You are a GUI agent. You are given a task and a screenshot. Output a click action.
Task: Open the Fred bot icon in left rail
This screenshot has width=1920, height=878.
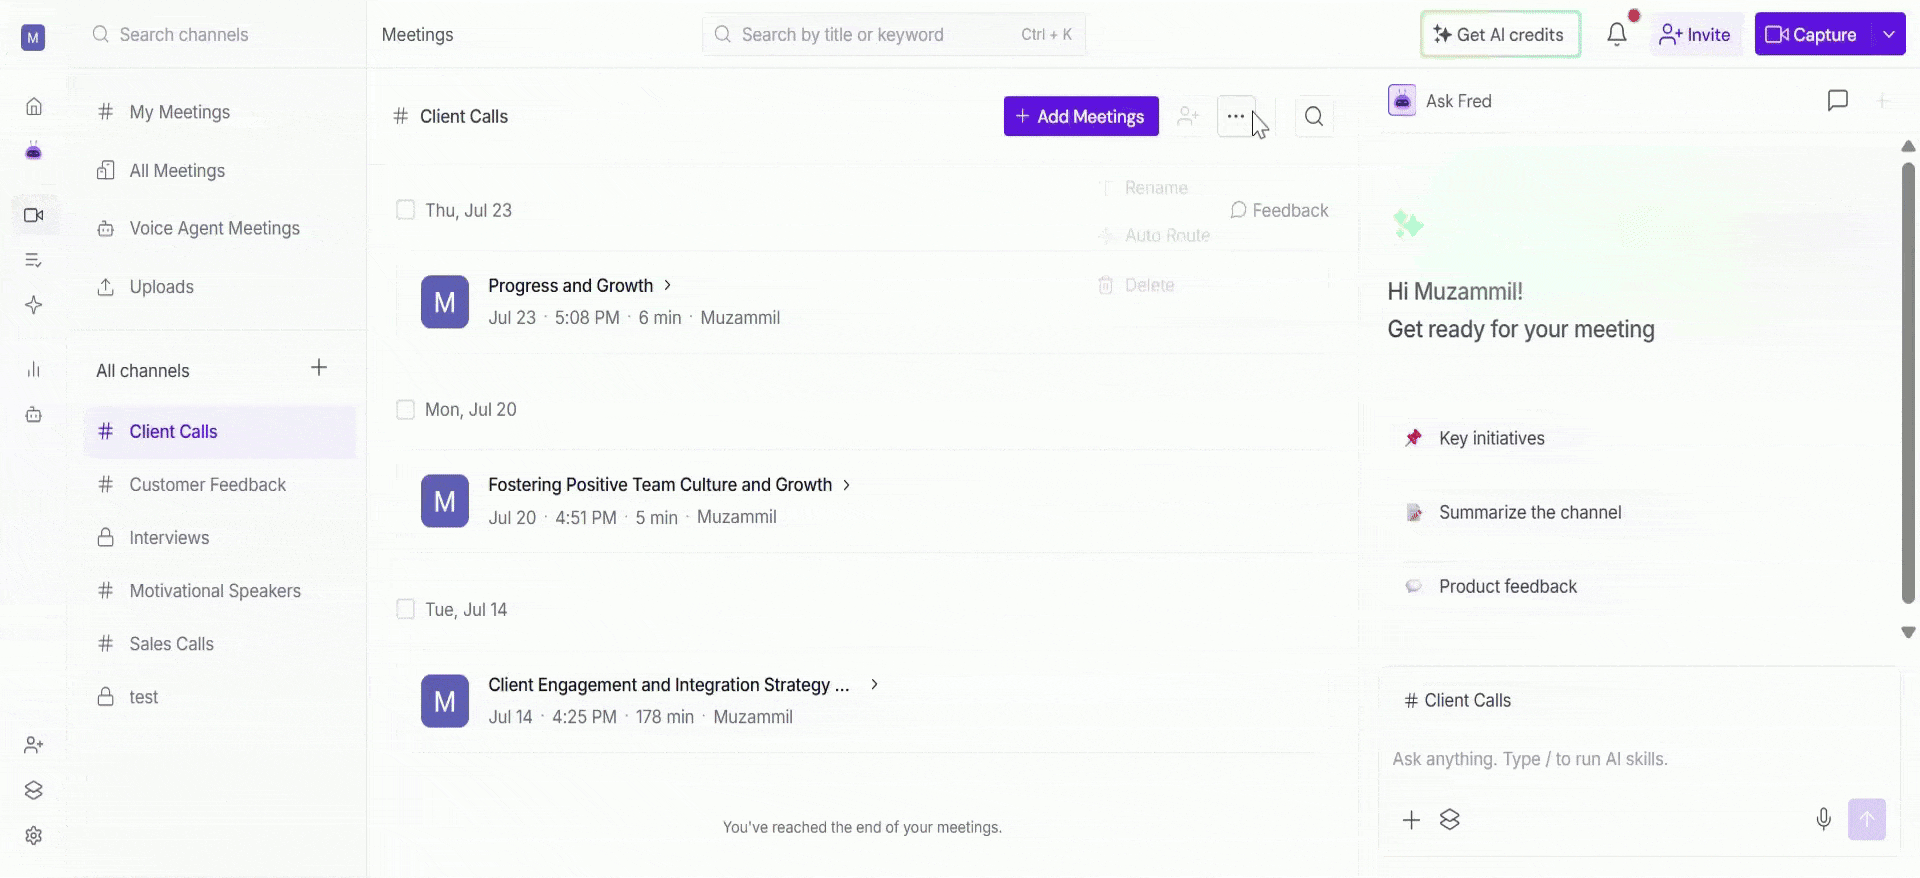pyautogui.click(x=34, y=151)
